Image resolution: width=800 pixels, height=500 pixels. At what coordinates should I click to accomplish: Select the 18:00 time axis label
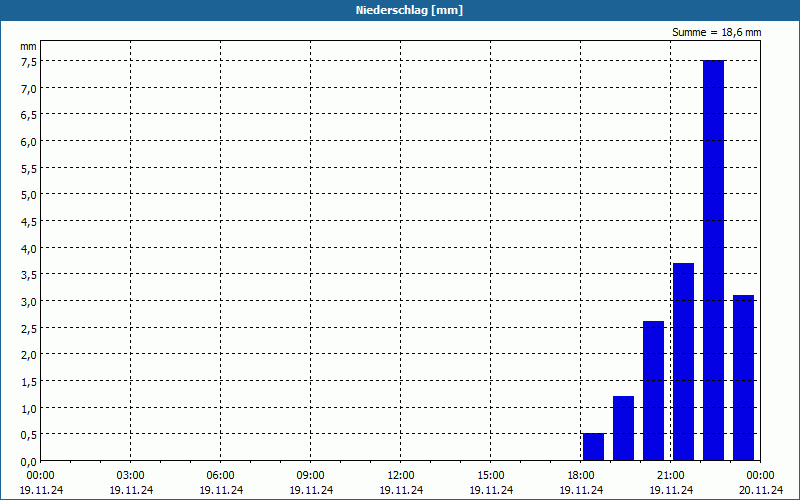(x=581, y=476)
